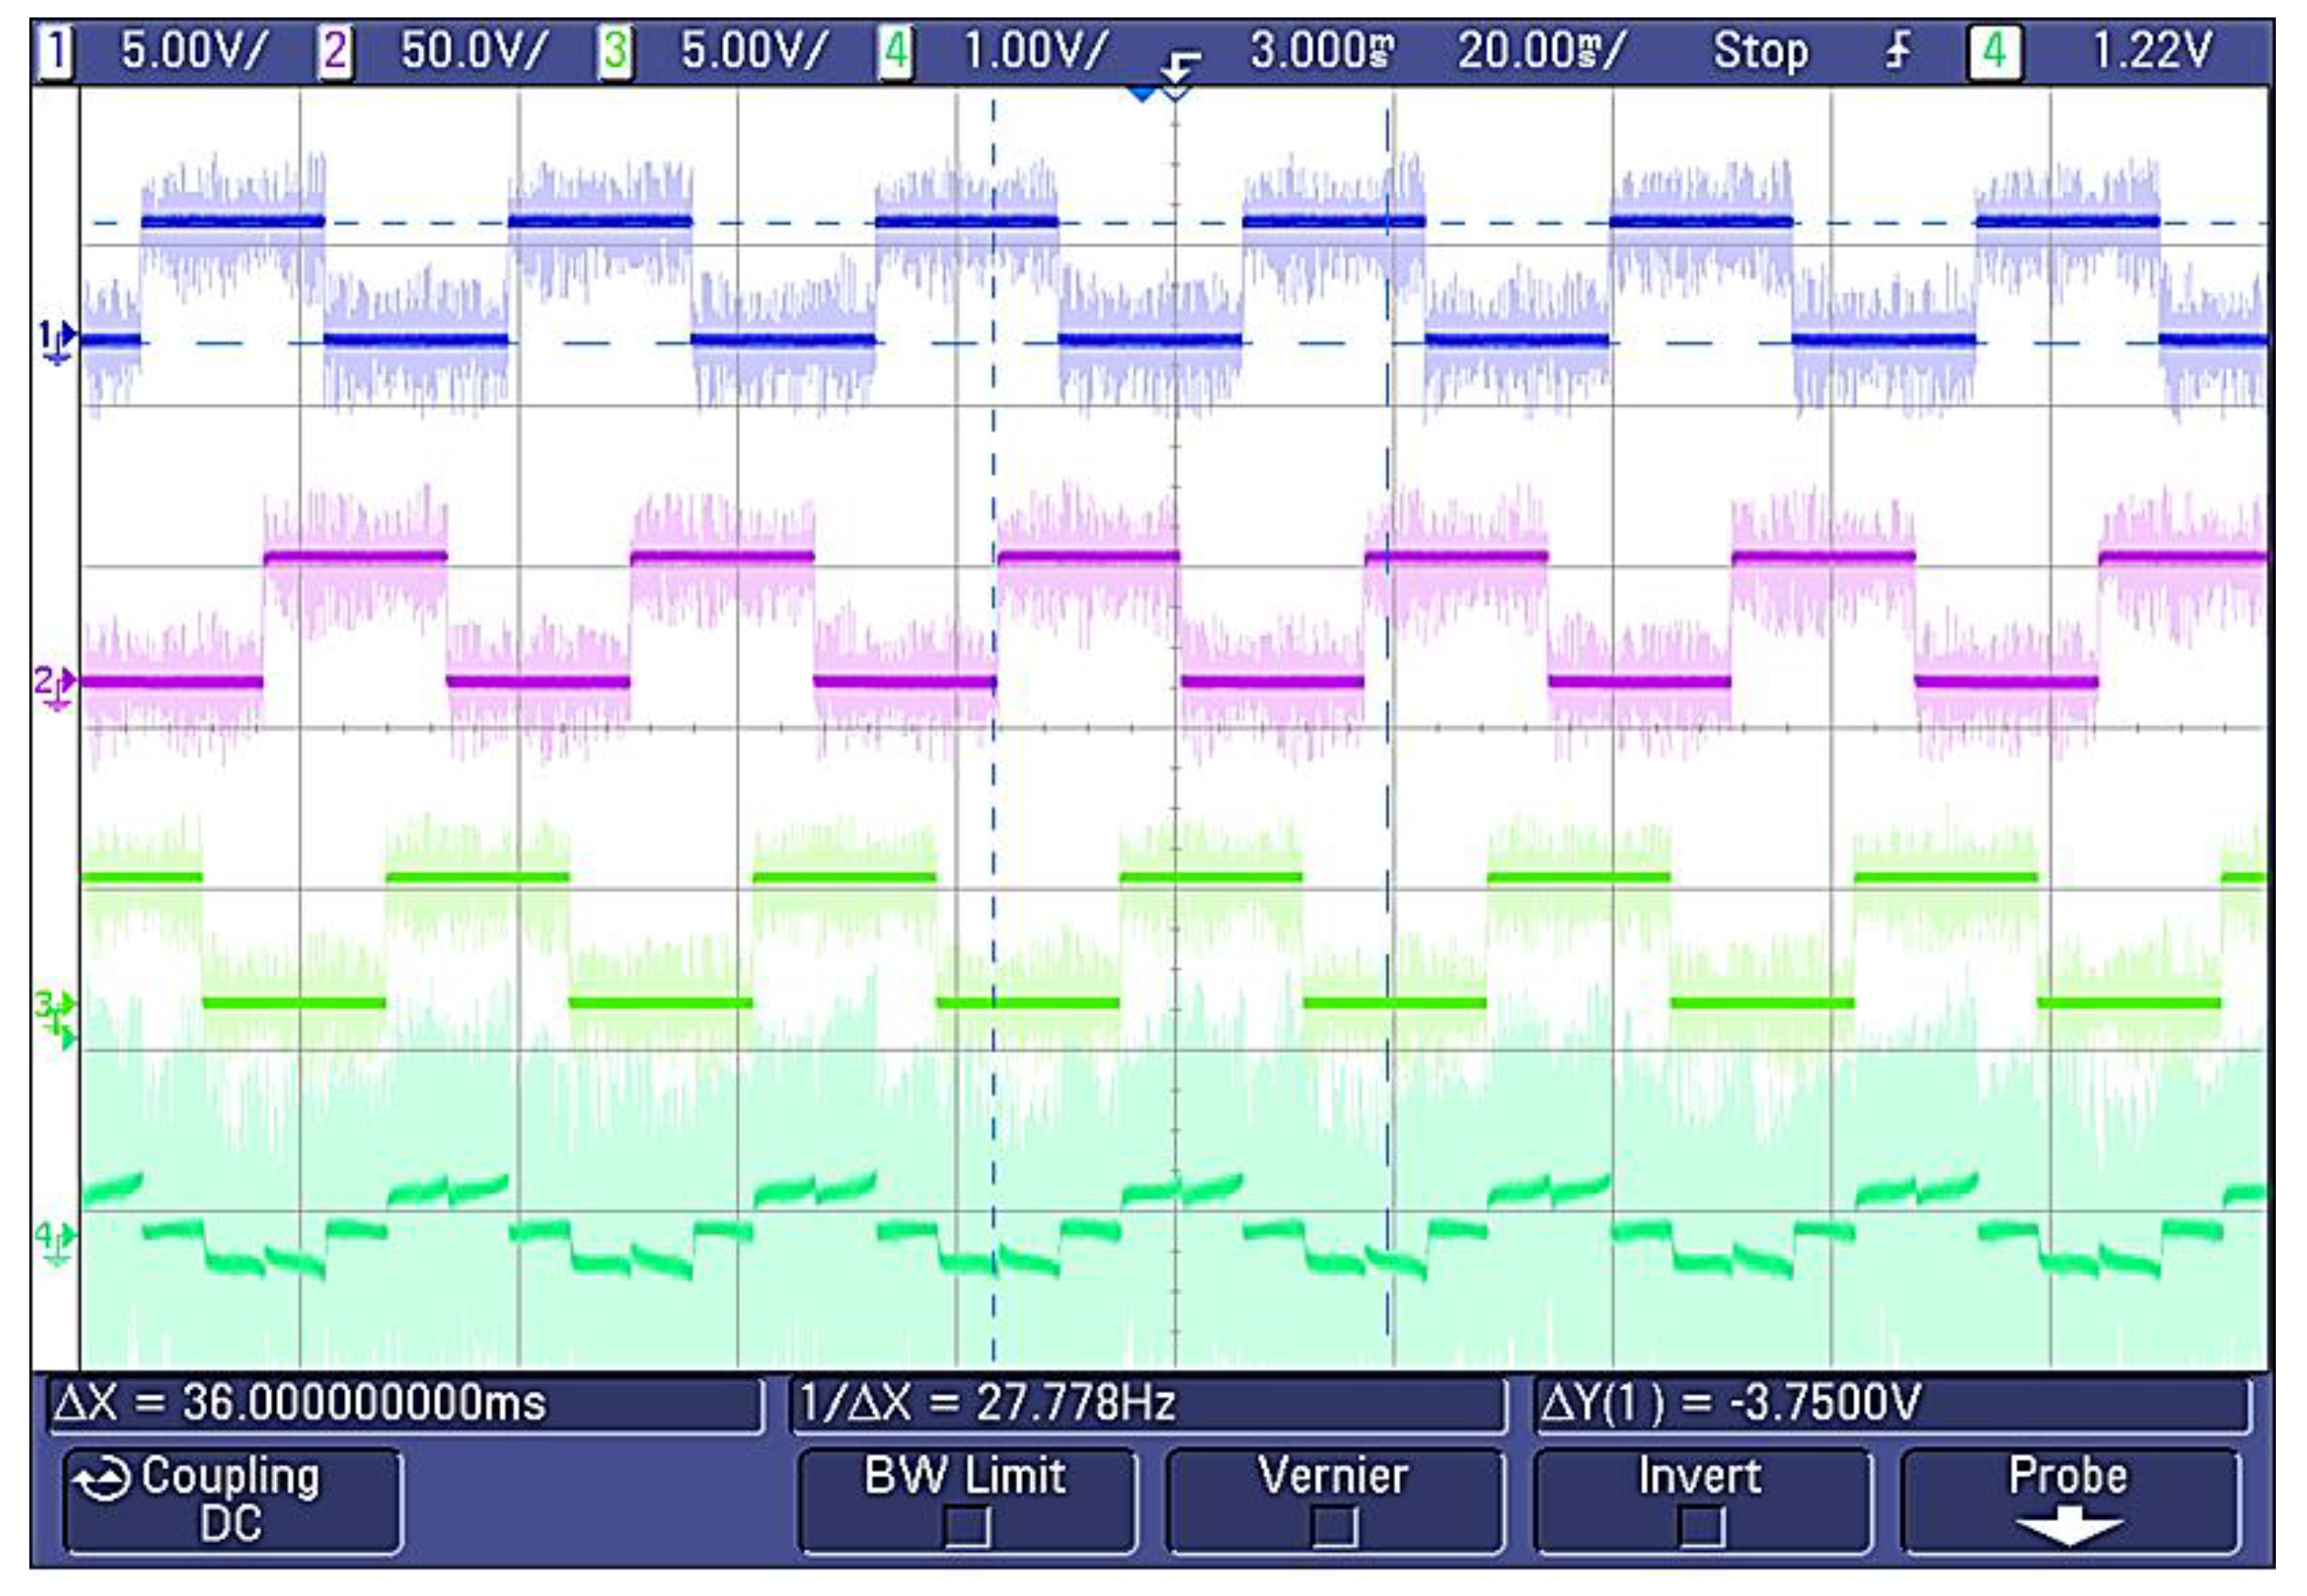
Task: Click the 3.000 ms delay value
Action: click(x=1322, y=51)
